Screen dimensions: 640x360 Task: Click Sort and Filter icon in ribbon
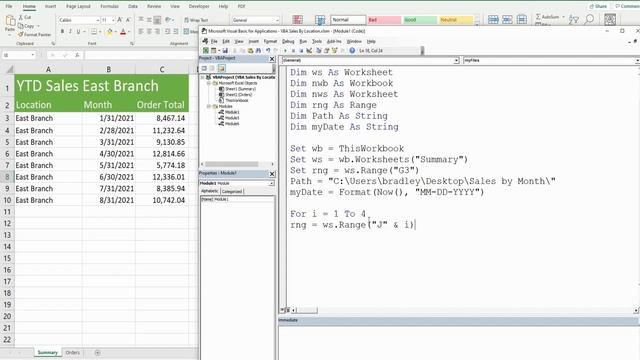574,19
